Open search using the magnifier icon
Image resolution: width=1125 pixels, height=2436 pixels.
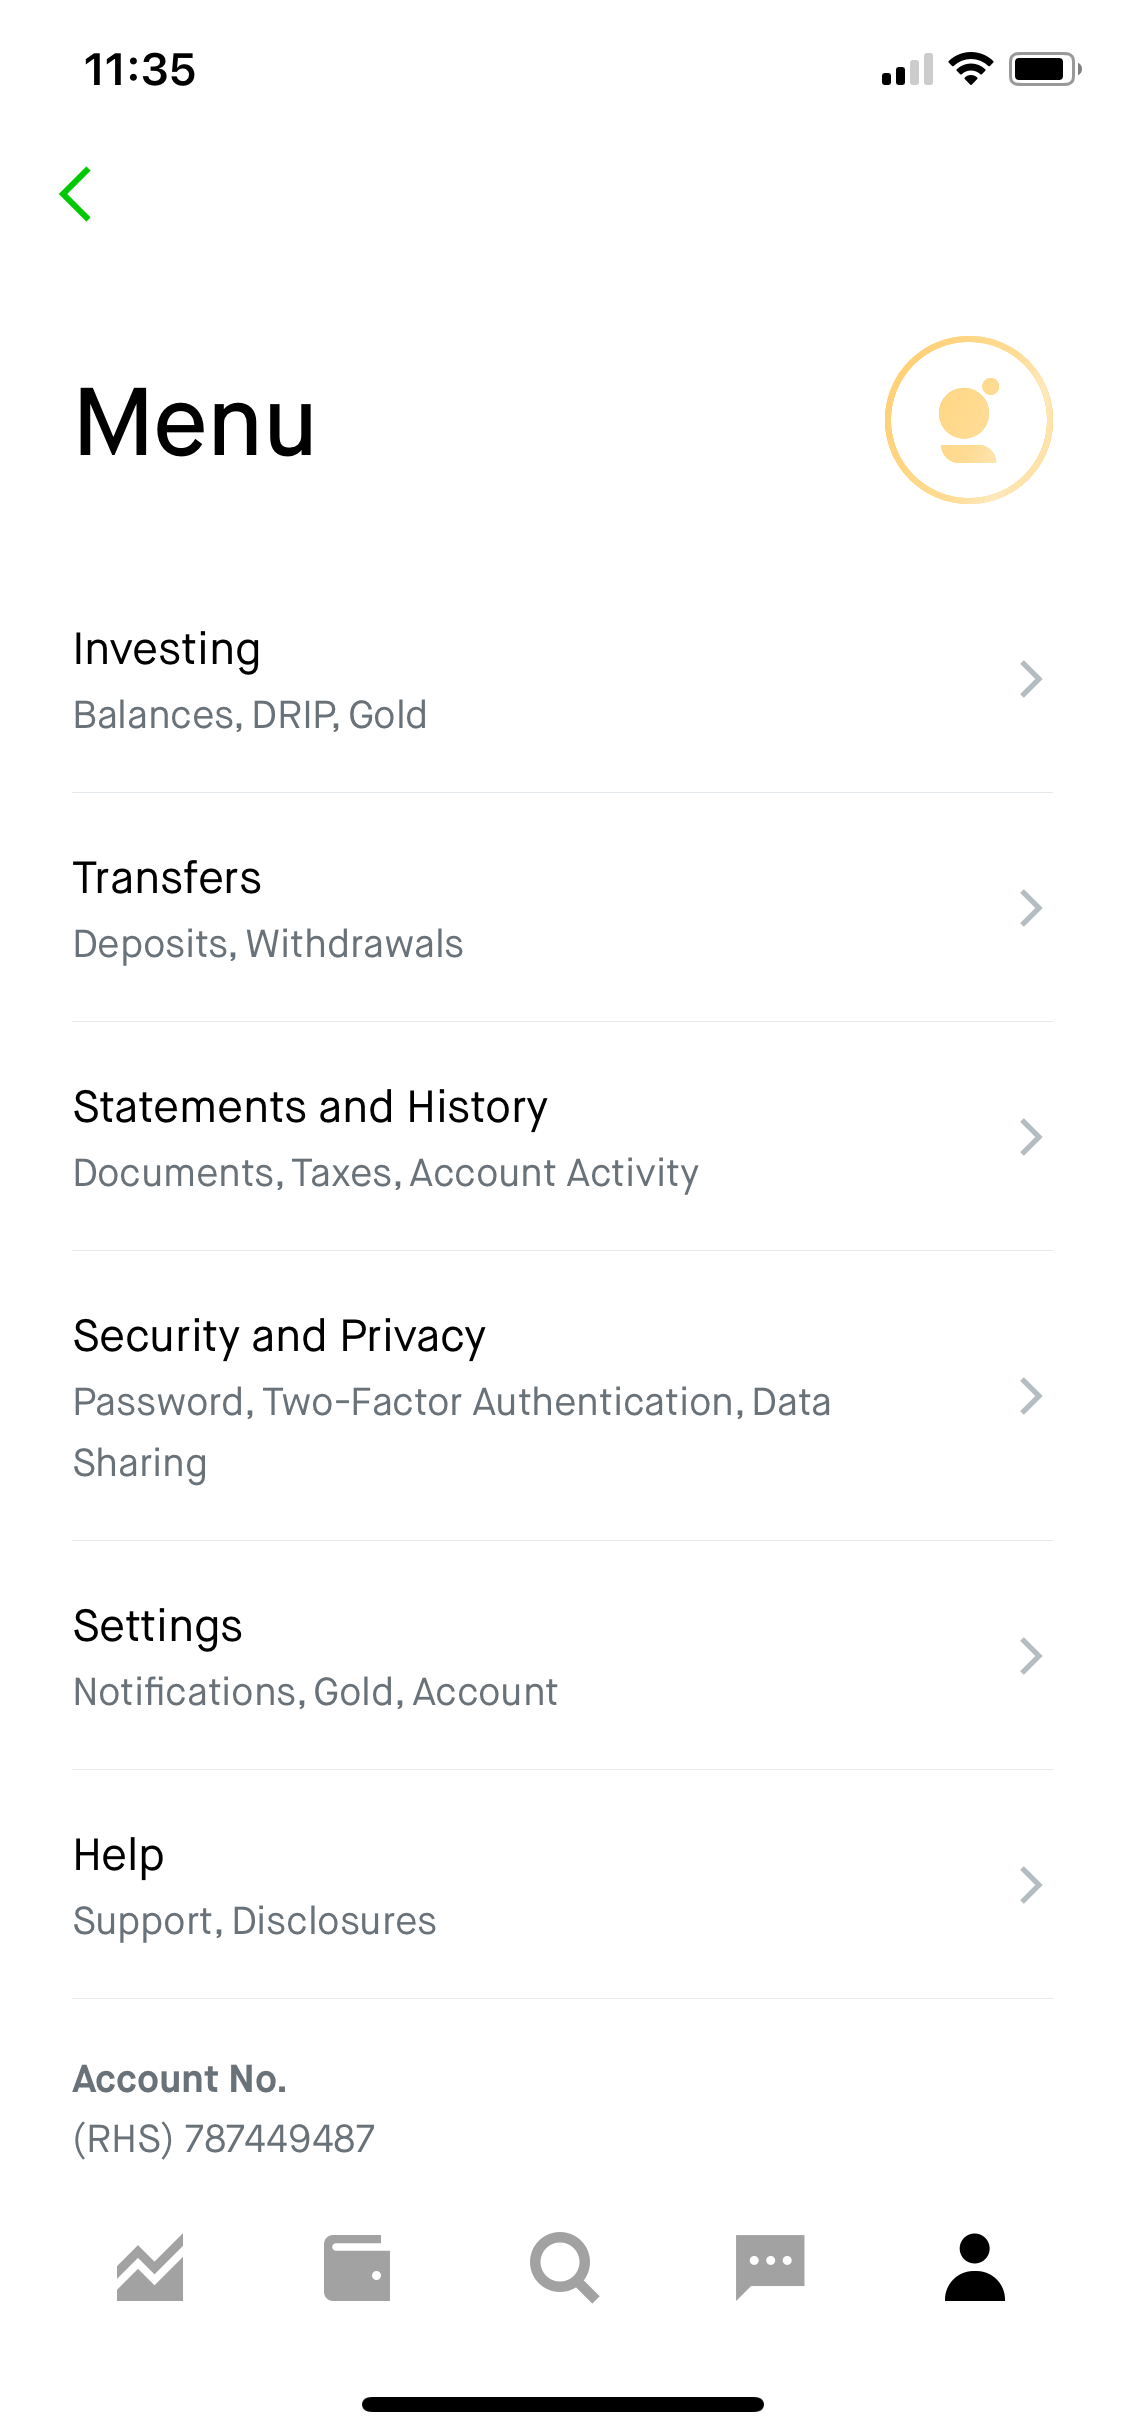(563, 2268)
